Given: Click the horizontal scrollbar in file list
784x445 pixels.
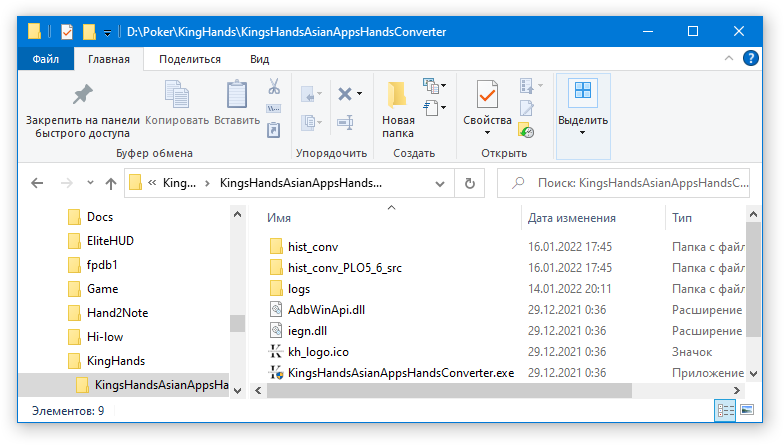Looking at the screenshot, I should point(449,390).
